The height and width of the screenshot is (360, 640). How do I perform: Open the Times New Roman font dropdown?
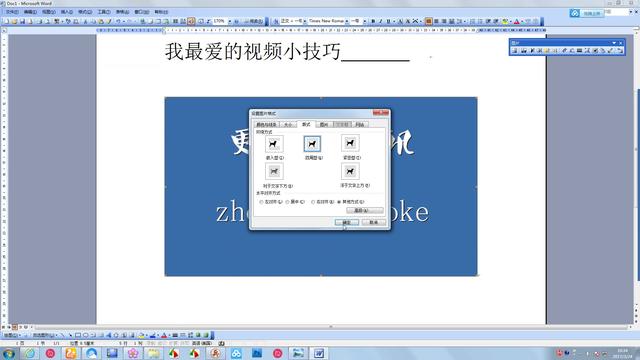tap(347, 21)
